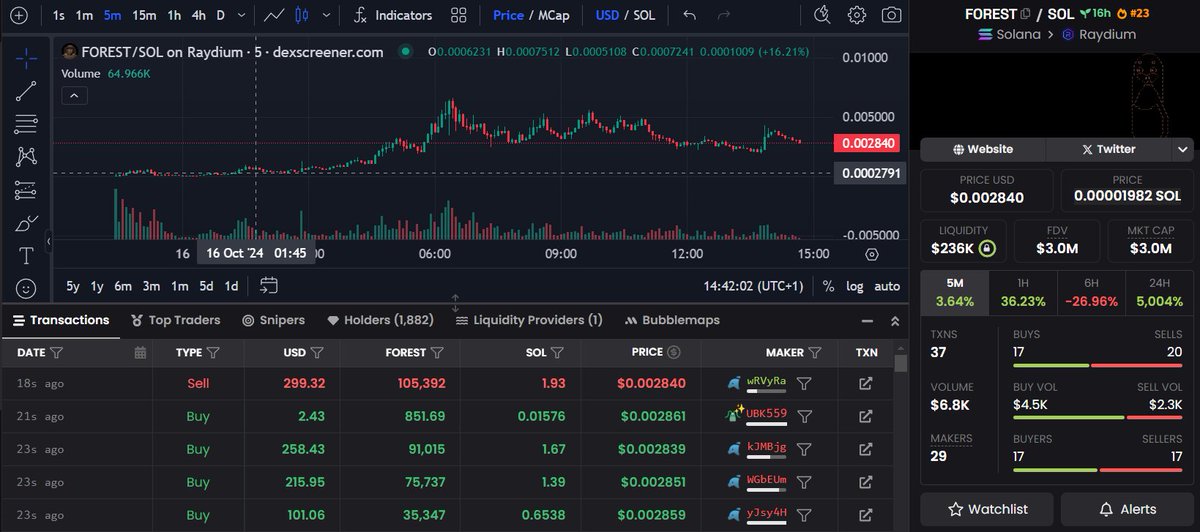Select the trend line drawing tool
Screen dimensions: 1200x532
(x=26, y=91)
